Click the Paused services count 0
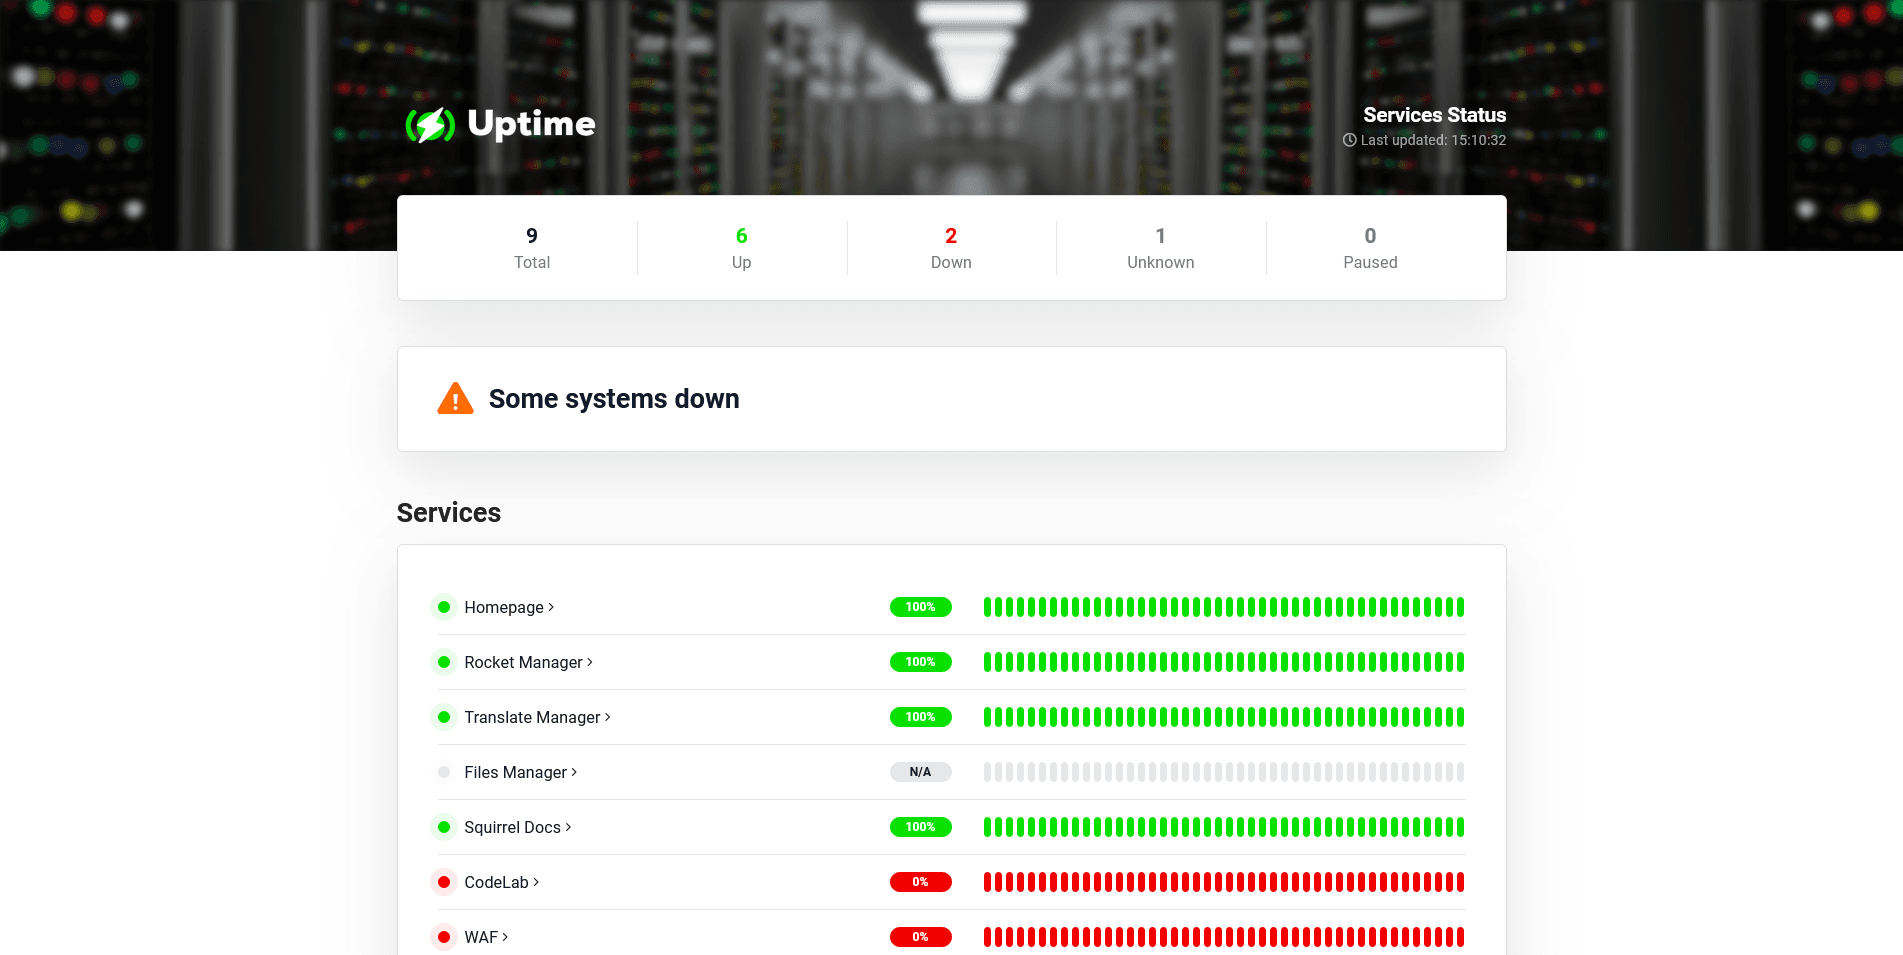Viewport: 1903px width, 955px height. pyautogui.click(x=1370, y=236)
